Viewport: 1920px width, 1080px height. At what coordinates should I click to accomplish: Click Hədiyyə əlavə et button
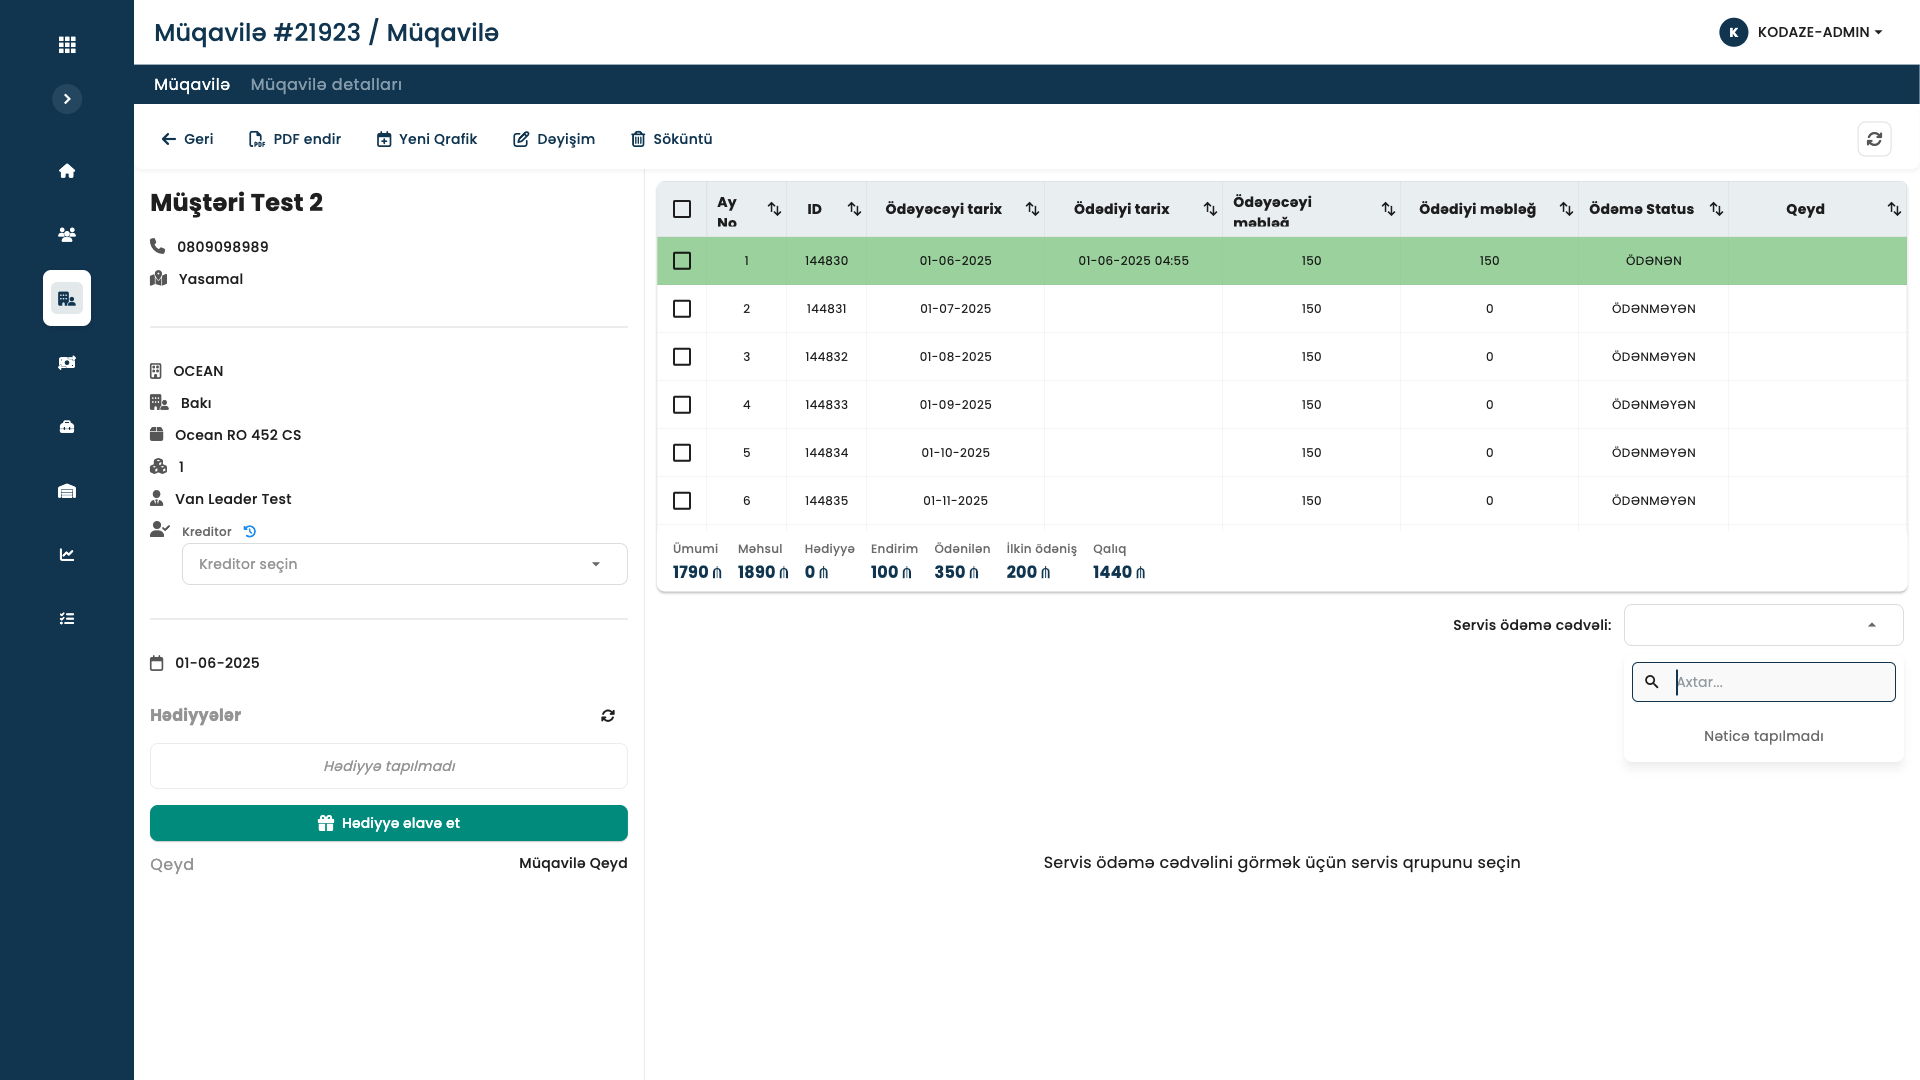[389, 823]
